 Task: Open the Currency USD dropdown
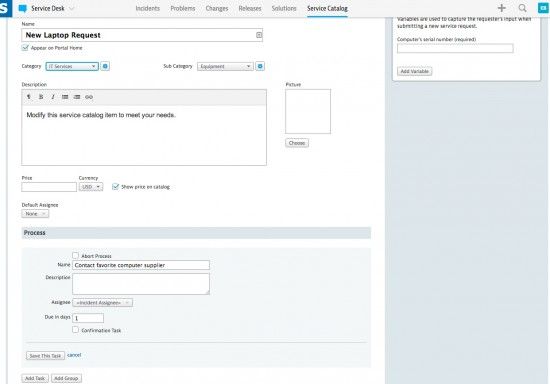91,187
